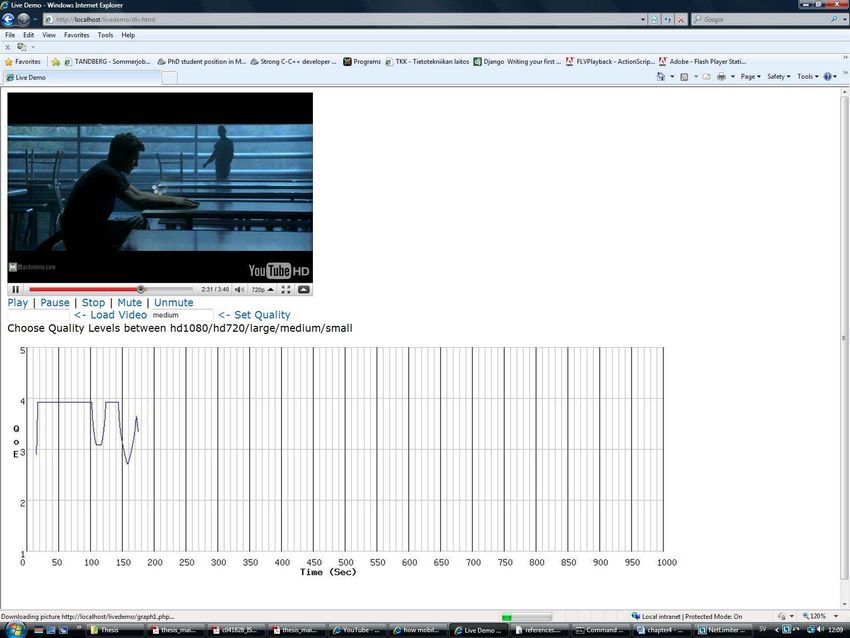Click the Unmute link

pyautogui.click(x=173, y=302)
